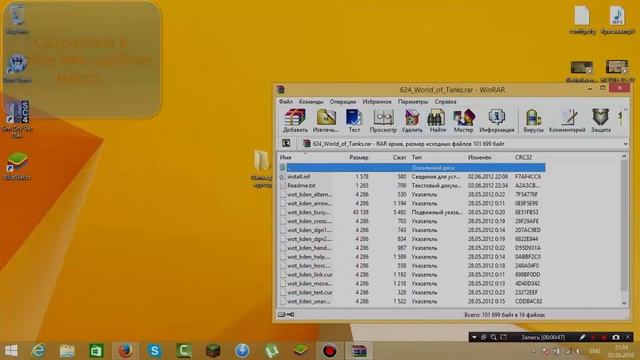Select the MP3 file on the desktop

tap(617, 20)
